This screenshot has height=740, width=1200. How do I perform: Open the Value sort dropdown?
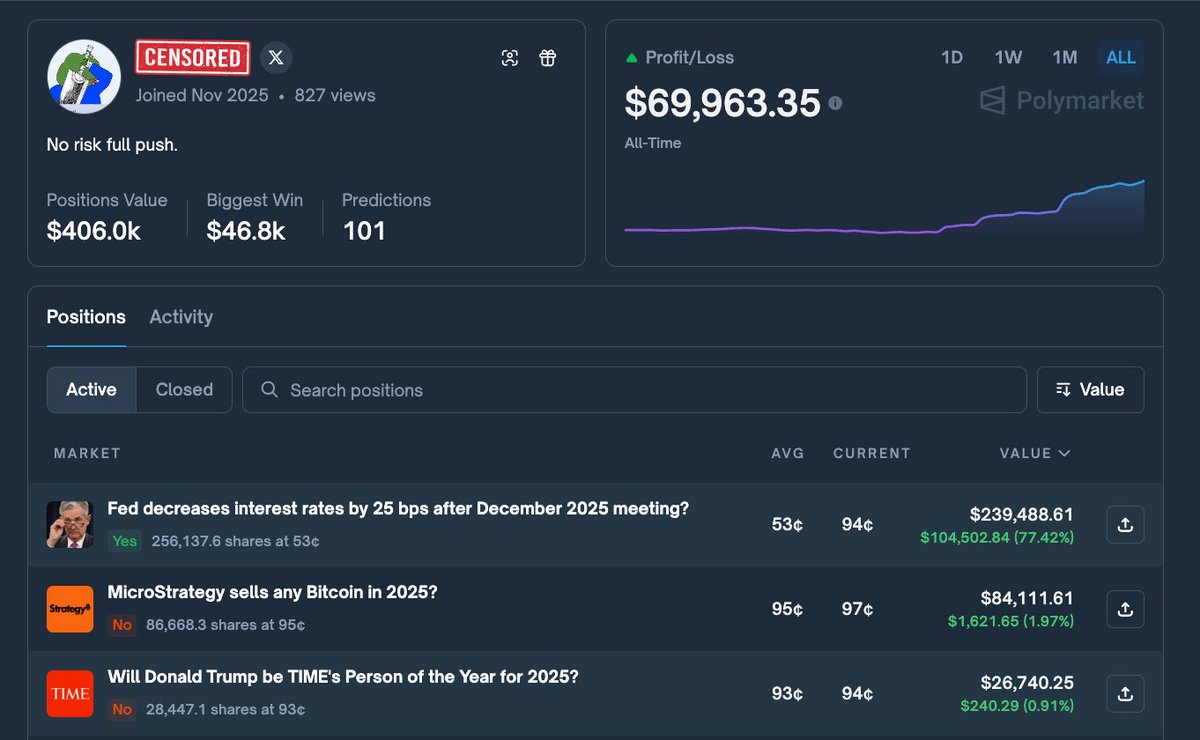coord(1091,390)
